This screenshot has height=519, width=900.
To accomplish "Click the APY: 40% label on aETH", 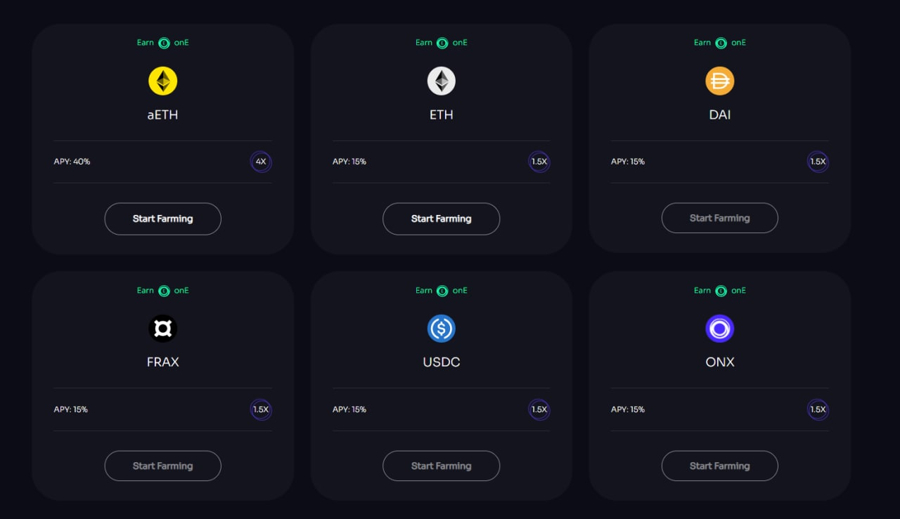I will pos(72,161).
